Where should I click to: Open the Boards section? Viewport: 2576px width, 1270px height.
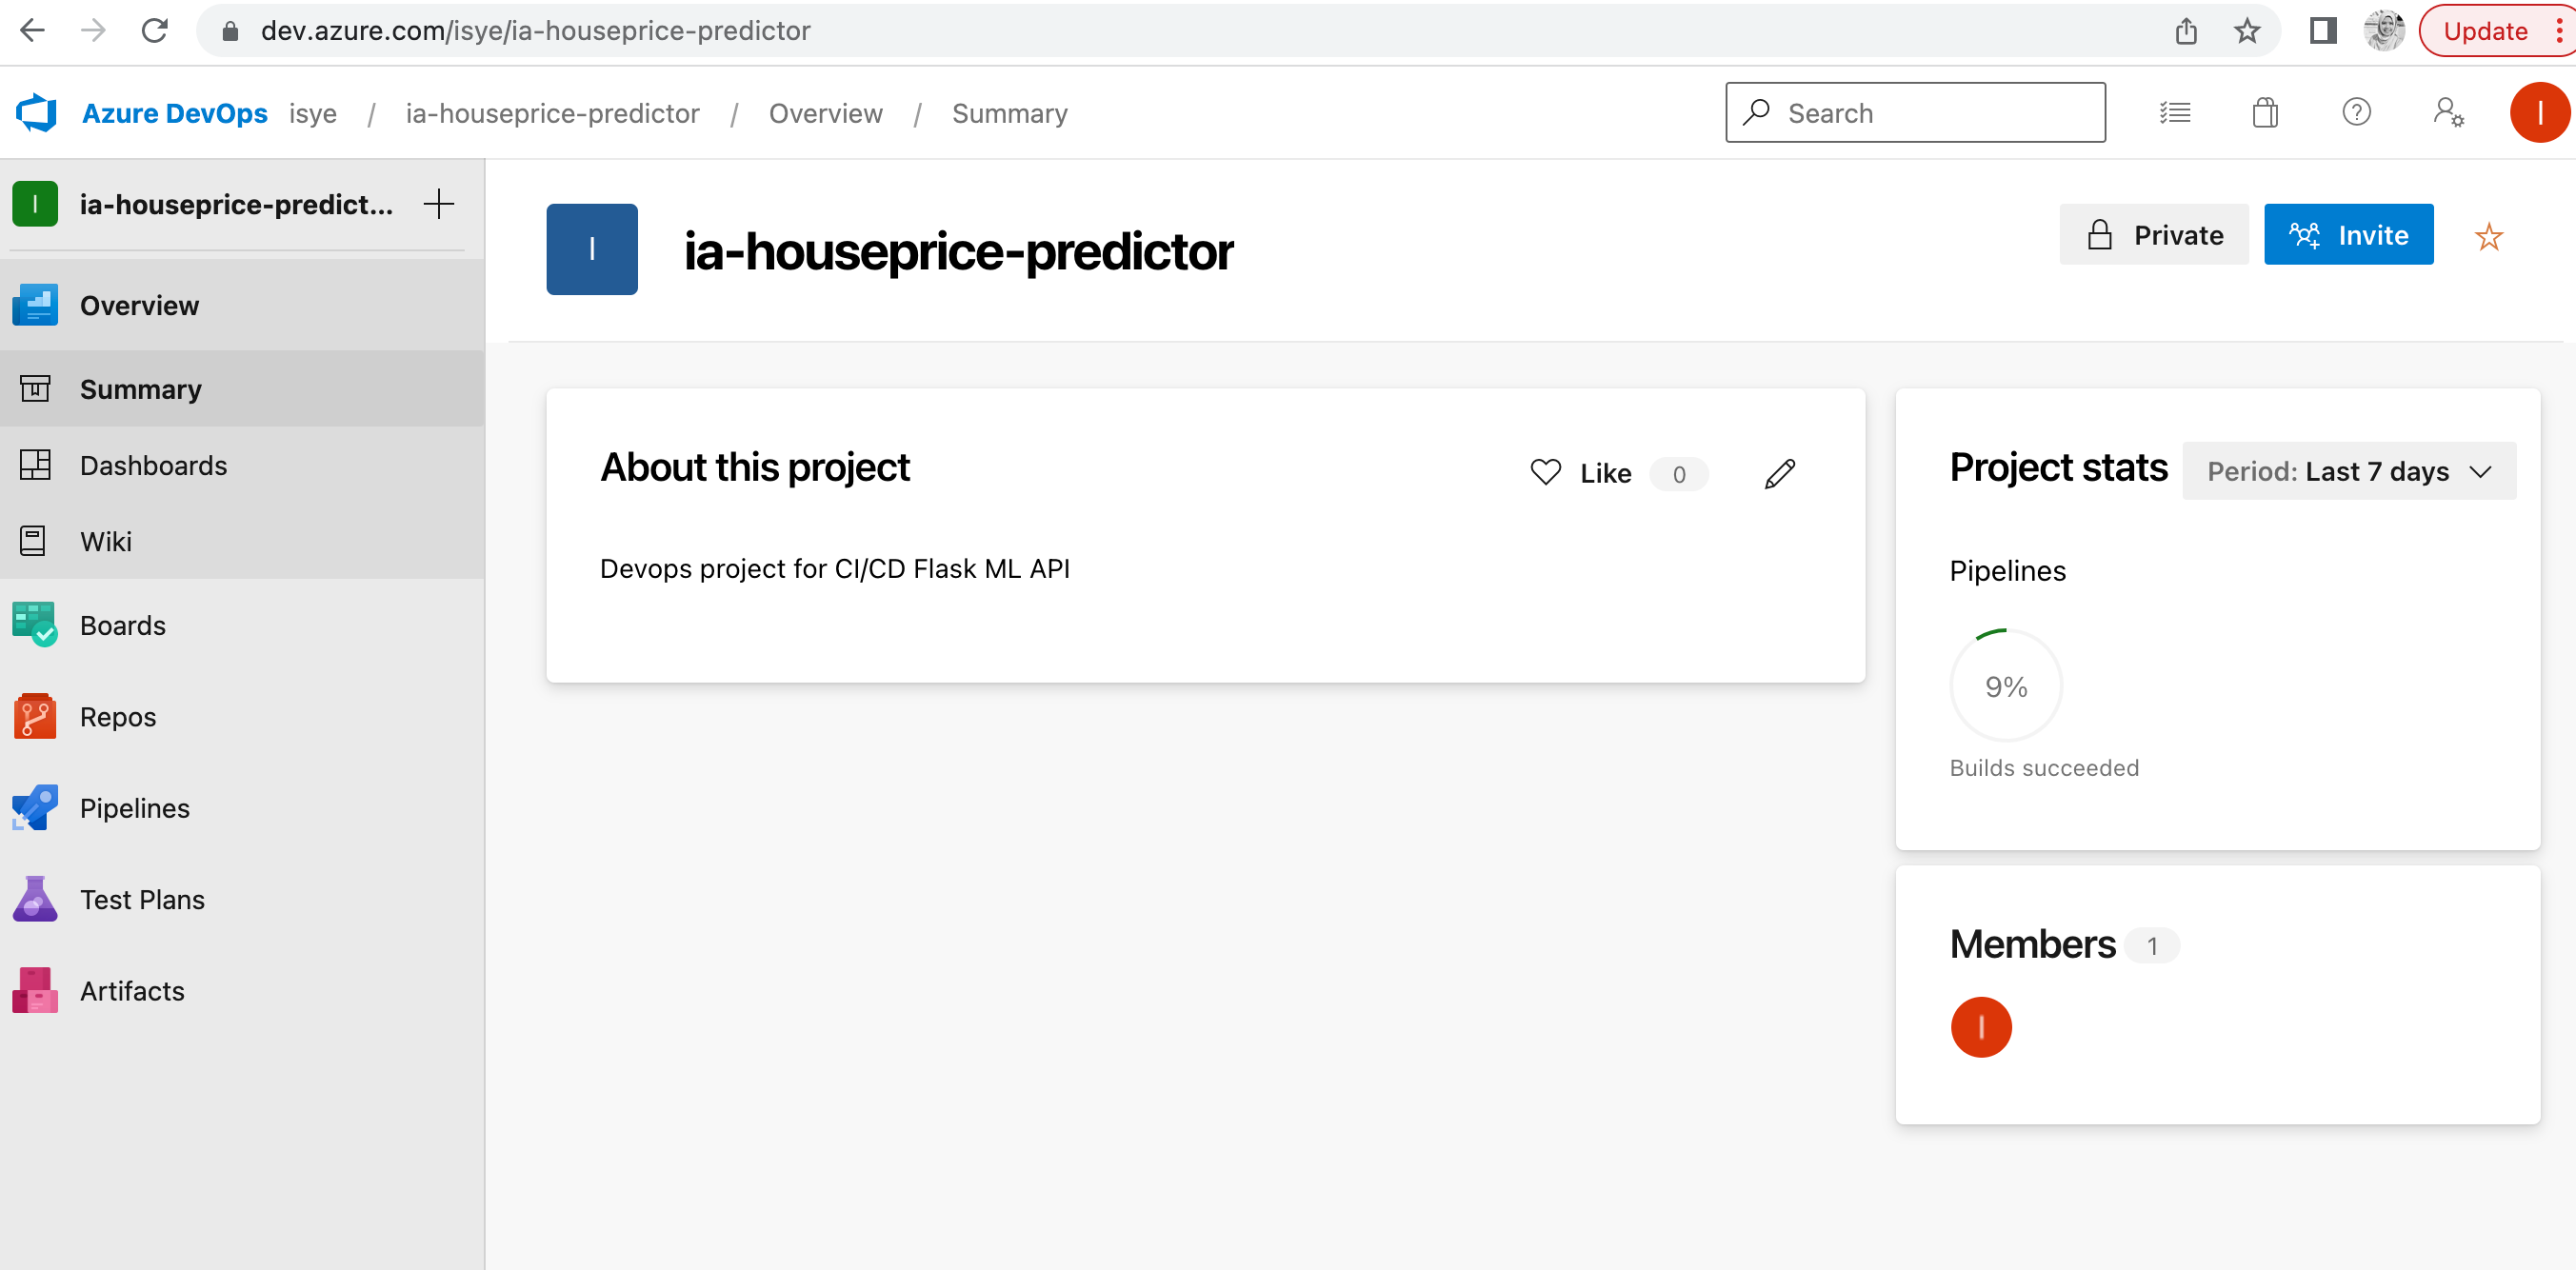click(122, 625)
